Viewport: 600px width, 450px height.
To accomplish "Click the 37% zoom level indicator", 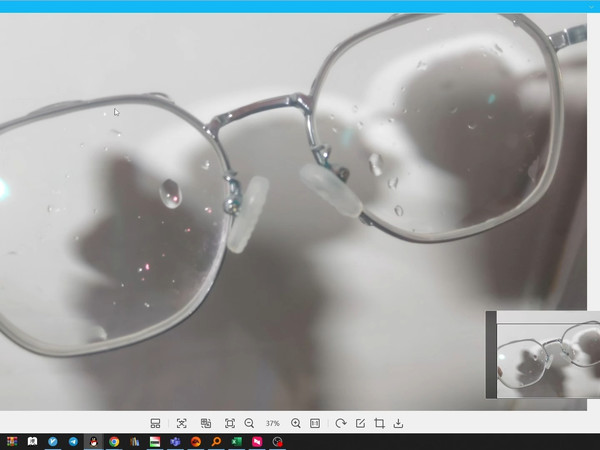I will point(272,424).
